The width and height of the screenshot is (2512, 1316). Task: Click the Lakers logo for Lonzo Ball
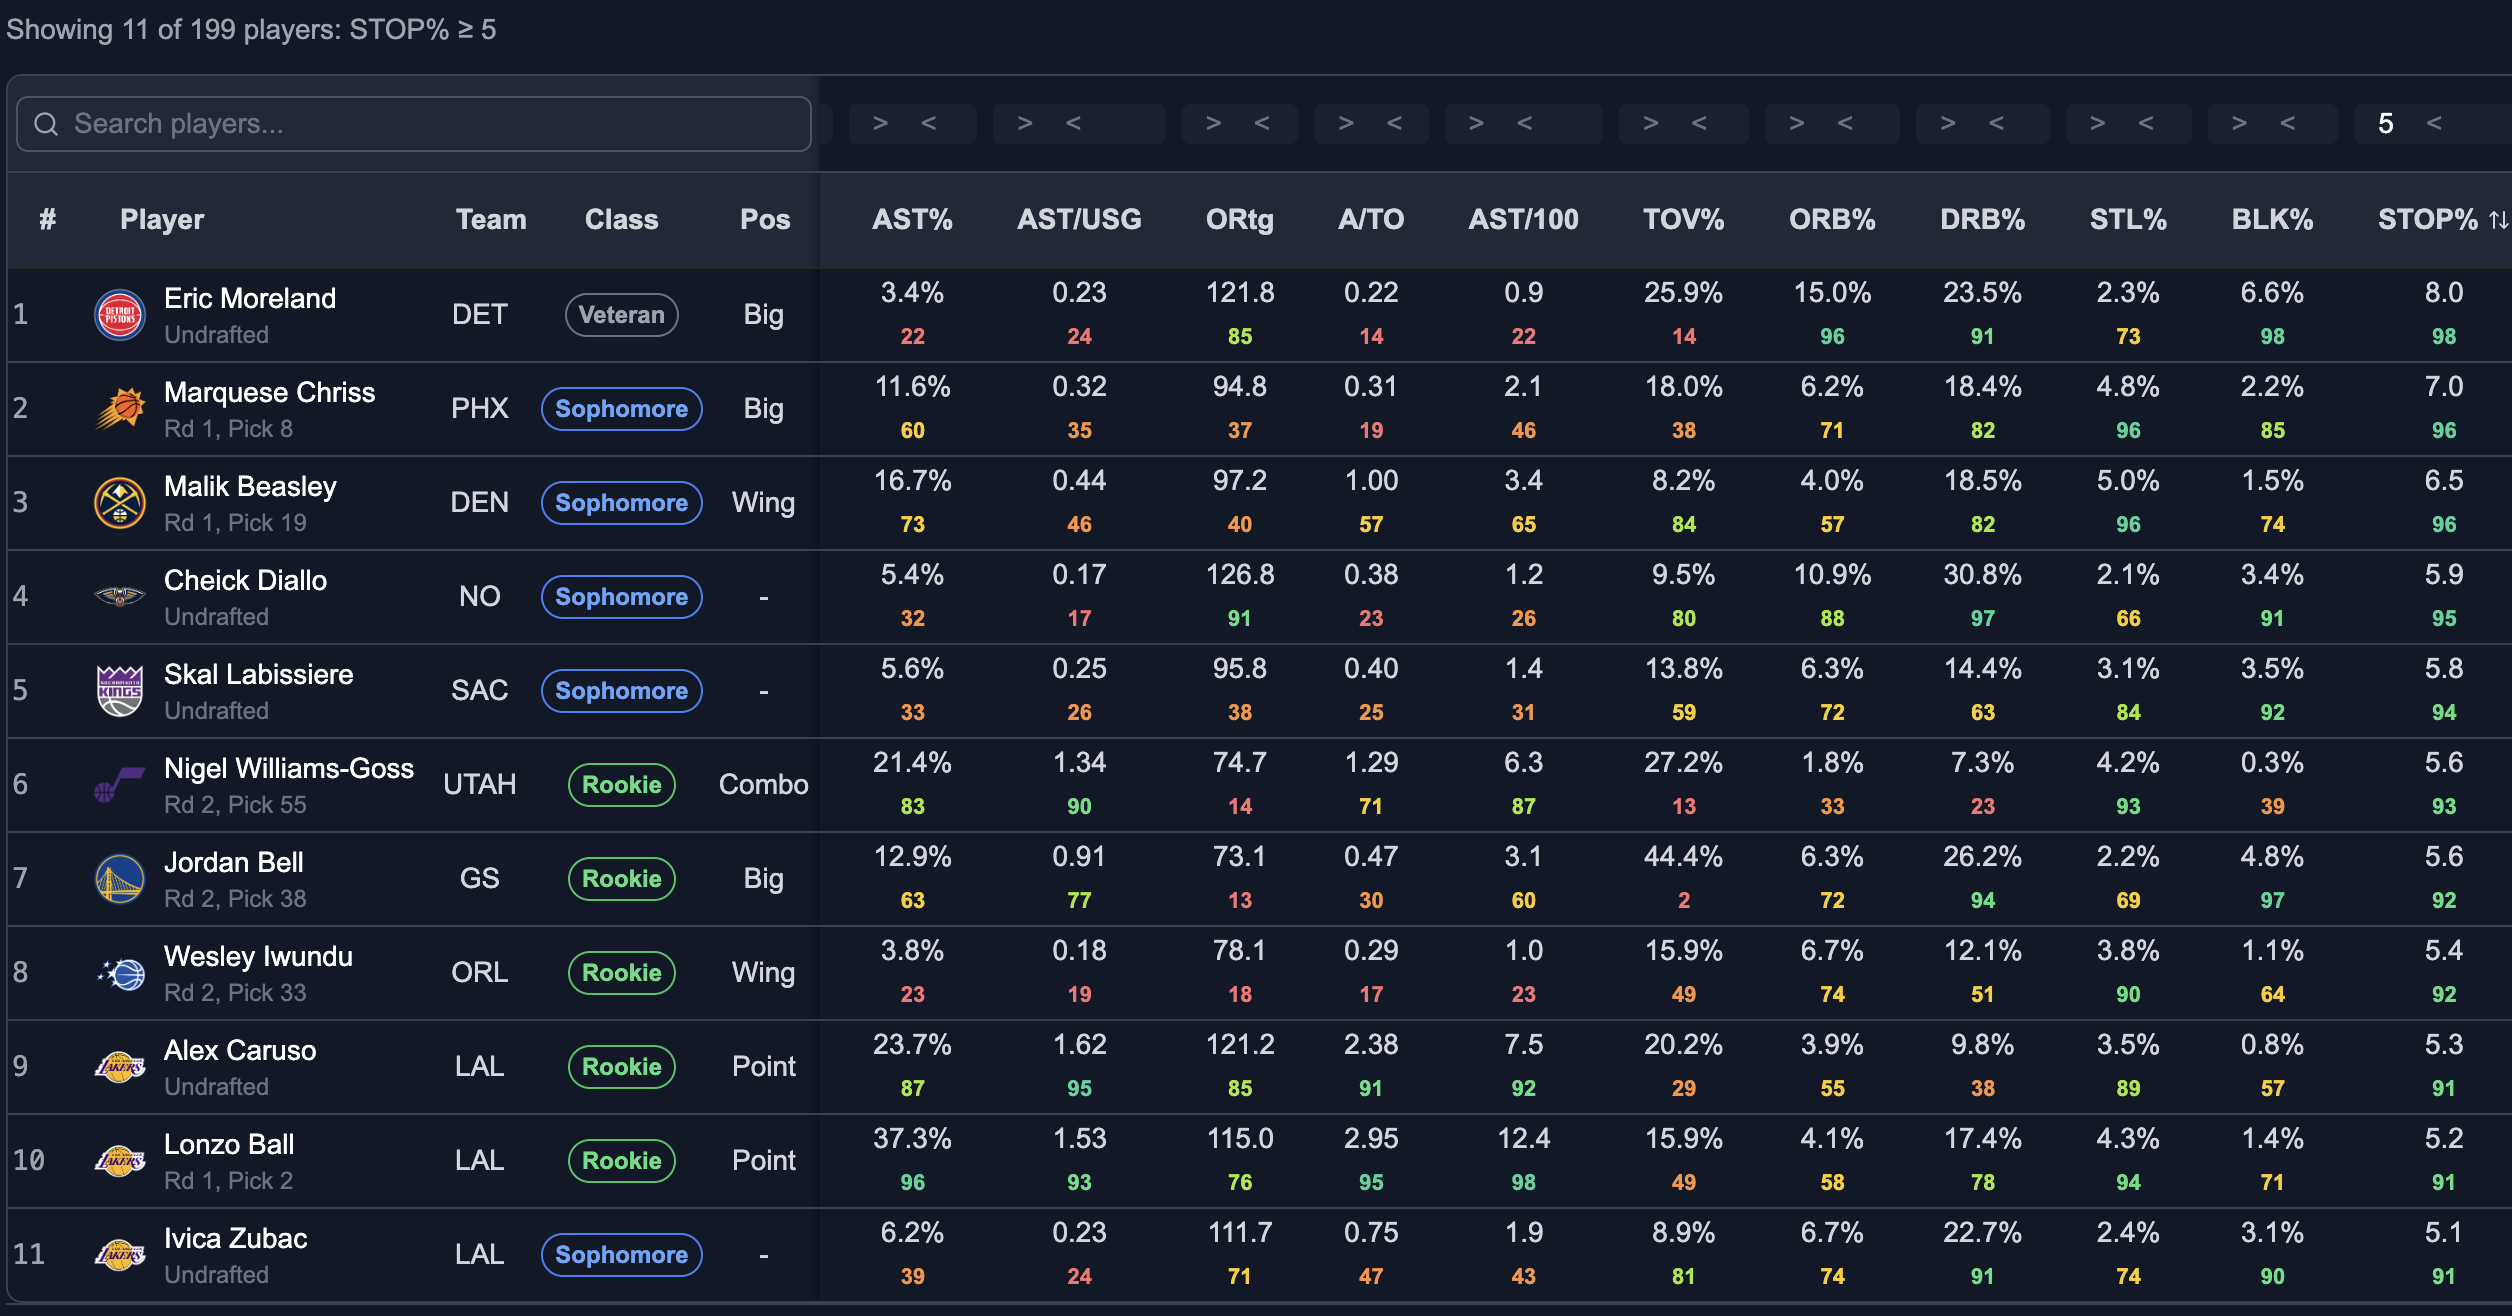tap(120, 1161)
